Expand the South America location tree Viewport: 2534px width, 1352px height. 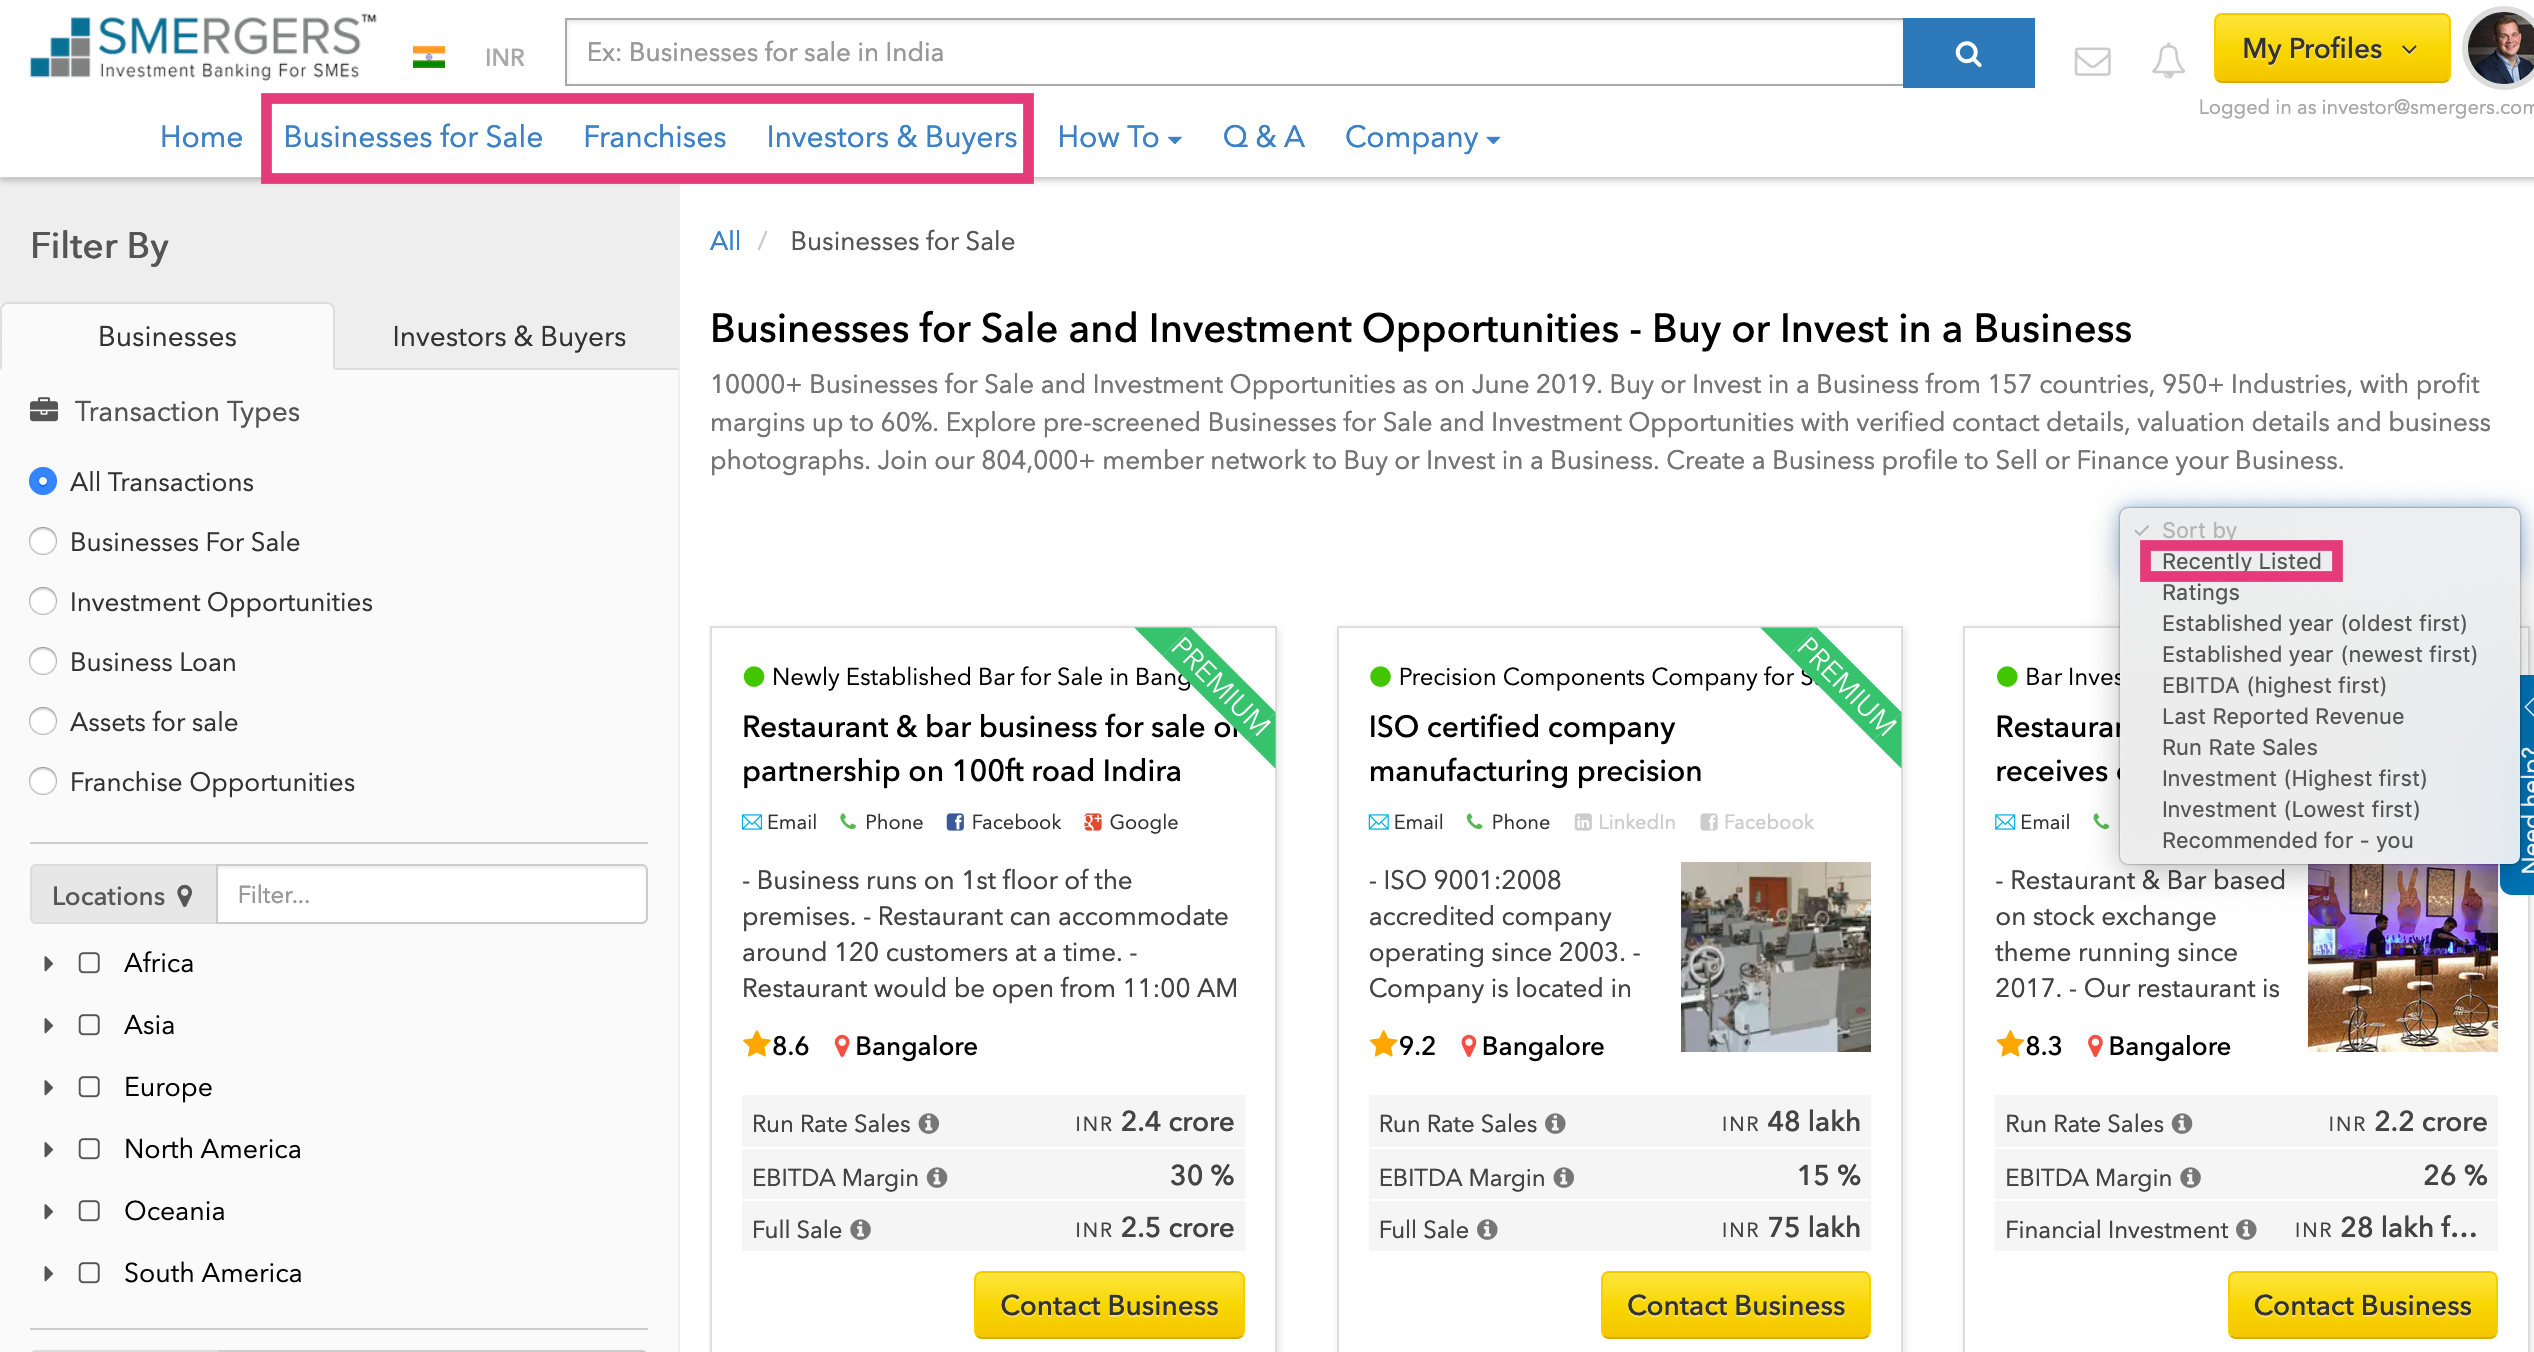pos(48,1273)
